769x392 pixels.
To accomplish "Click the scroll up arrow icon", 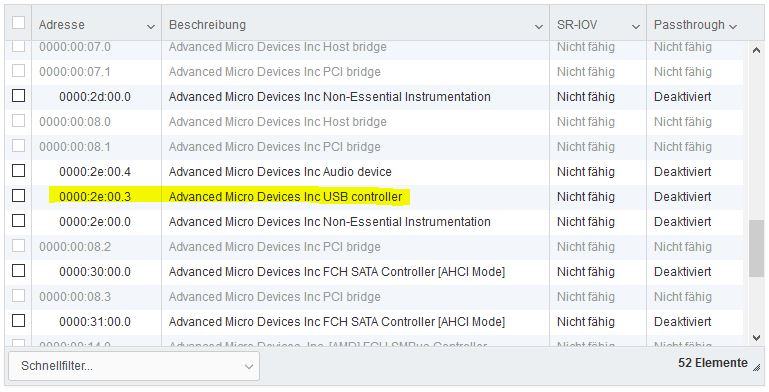I will 756,50.
